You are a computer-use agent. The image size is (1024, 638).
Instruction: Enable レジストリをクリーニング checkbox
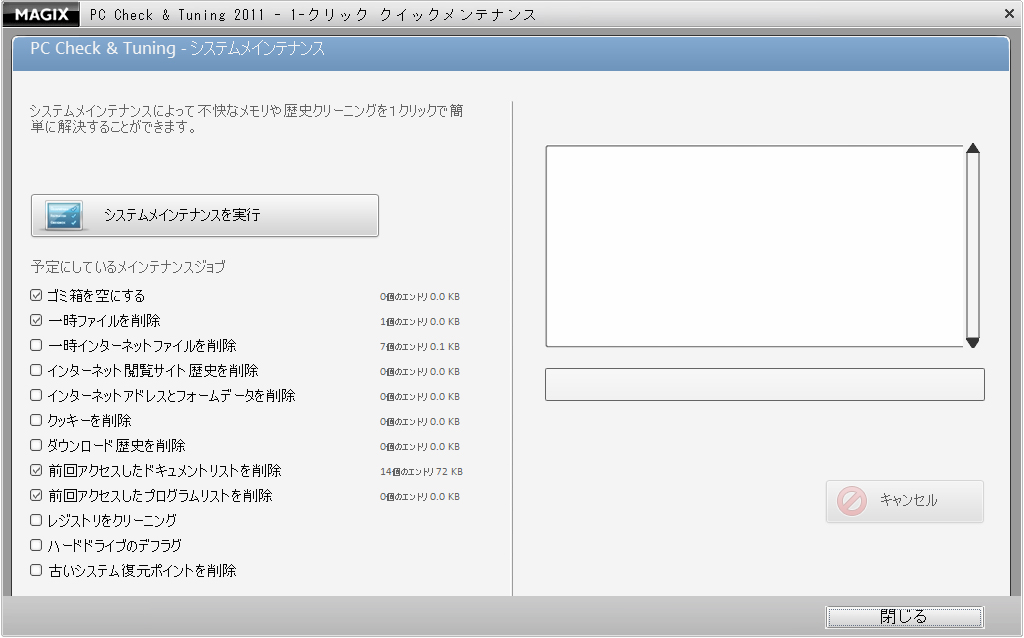36,520
